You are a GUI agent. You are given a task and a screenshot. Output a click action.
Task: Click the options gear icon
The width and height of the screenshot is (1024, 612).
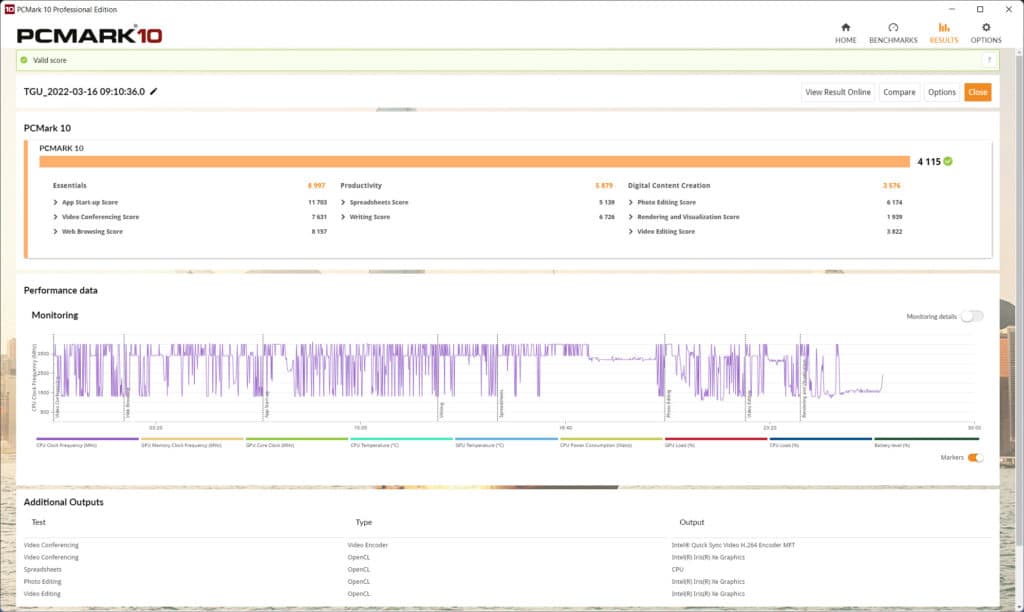pyautogui.click(x=986, y=27)
